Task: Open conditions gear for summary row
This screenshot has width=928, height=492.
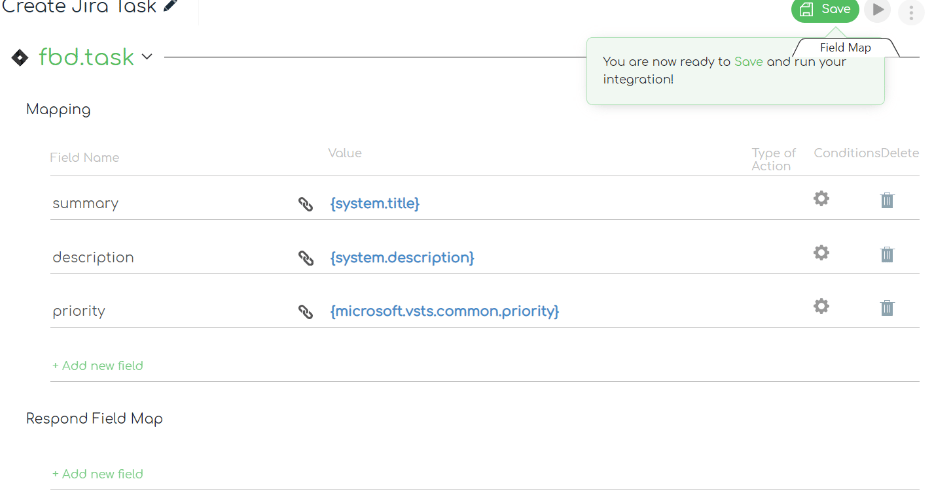Action: (x=821, y=198)
